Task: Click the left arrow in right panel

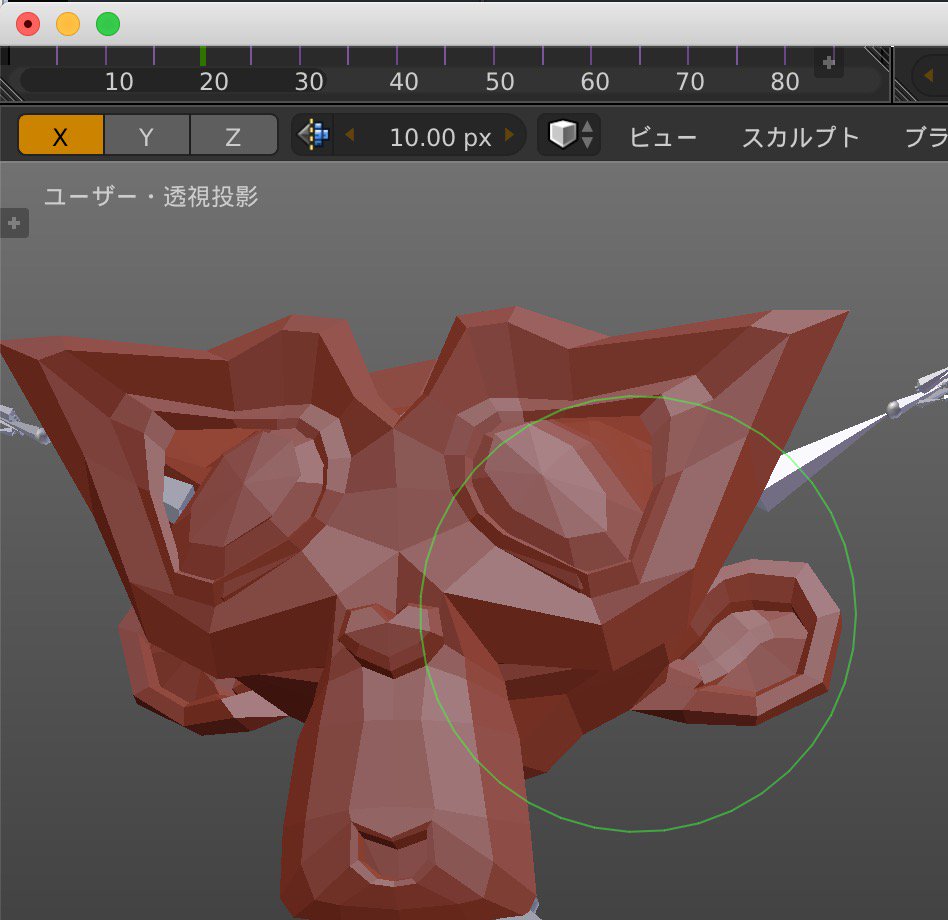Action: 929,76
